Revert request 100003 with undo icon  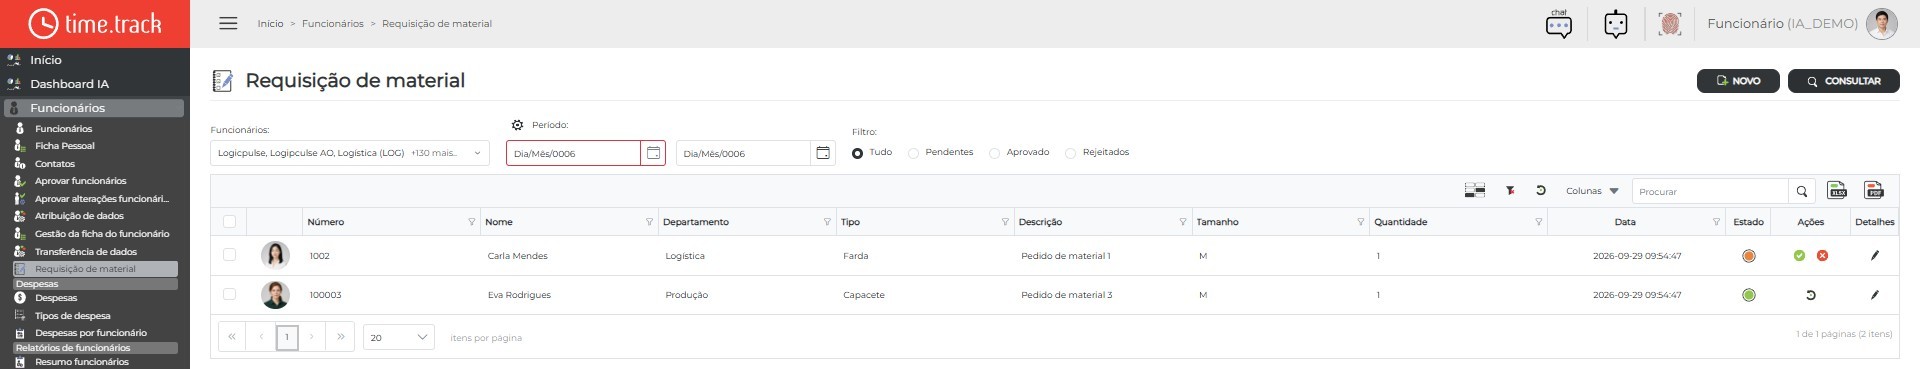coord(1810,295)
